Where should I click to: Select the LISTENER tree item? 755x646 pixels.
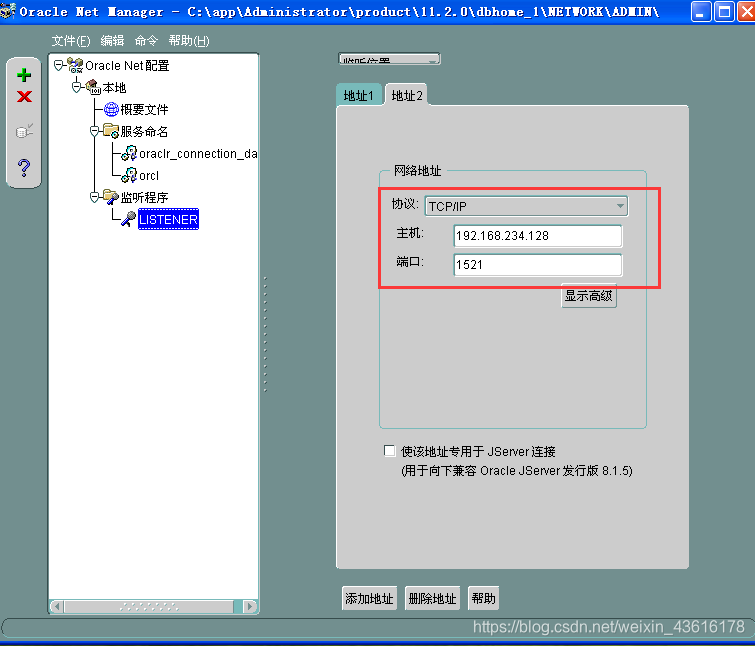pyautogui.click(x=168, y=219)
